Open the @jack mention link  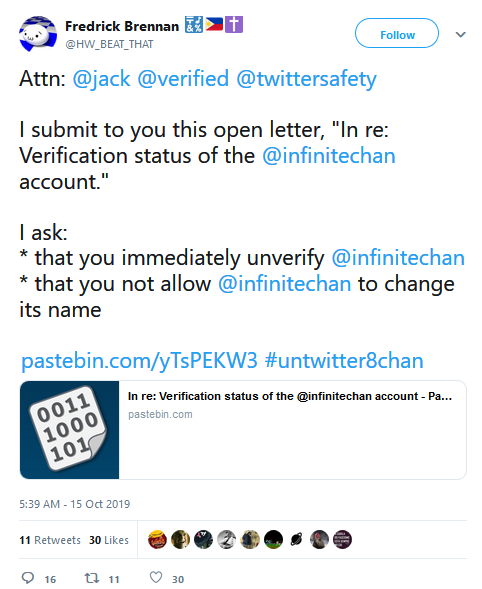pyautogui.click(x=101, y=79)
